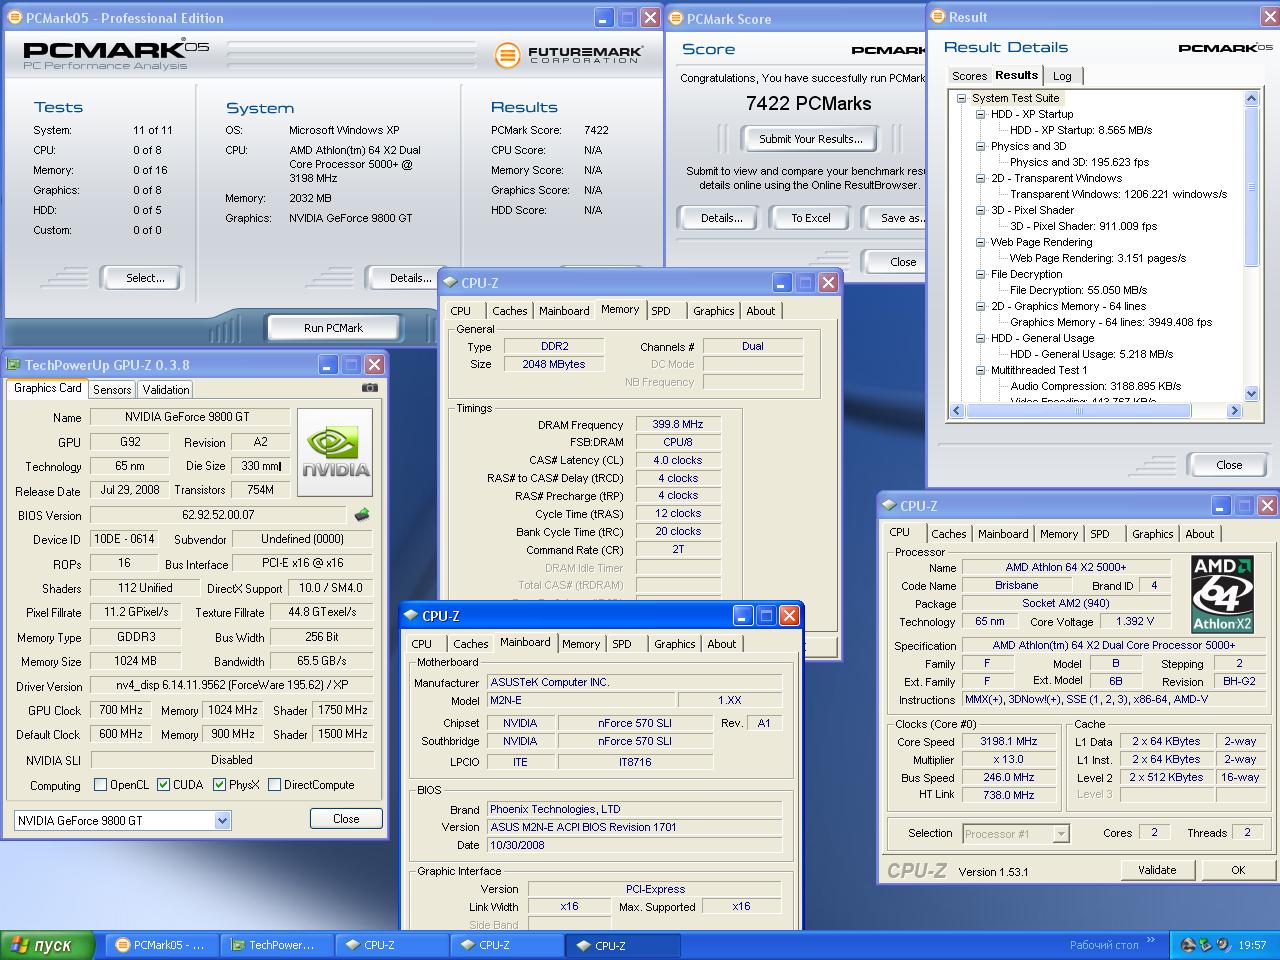1280x960 pixels.
Task: Collapse the Multithreaded Test 1 node
Action: [981, 370]
